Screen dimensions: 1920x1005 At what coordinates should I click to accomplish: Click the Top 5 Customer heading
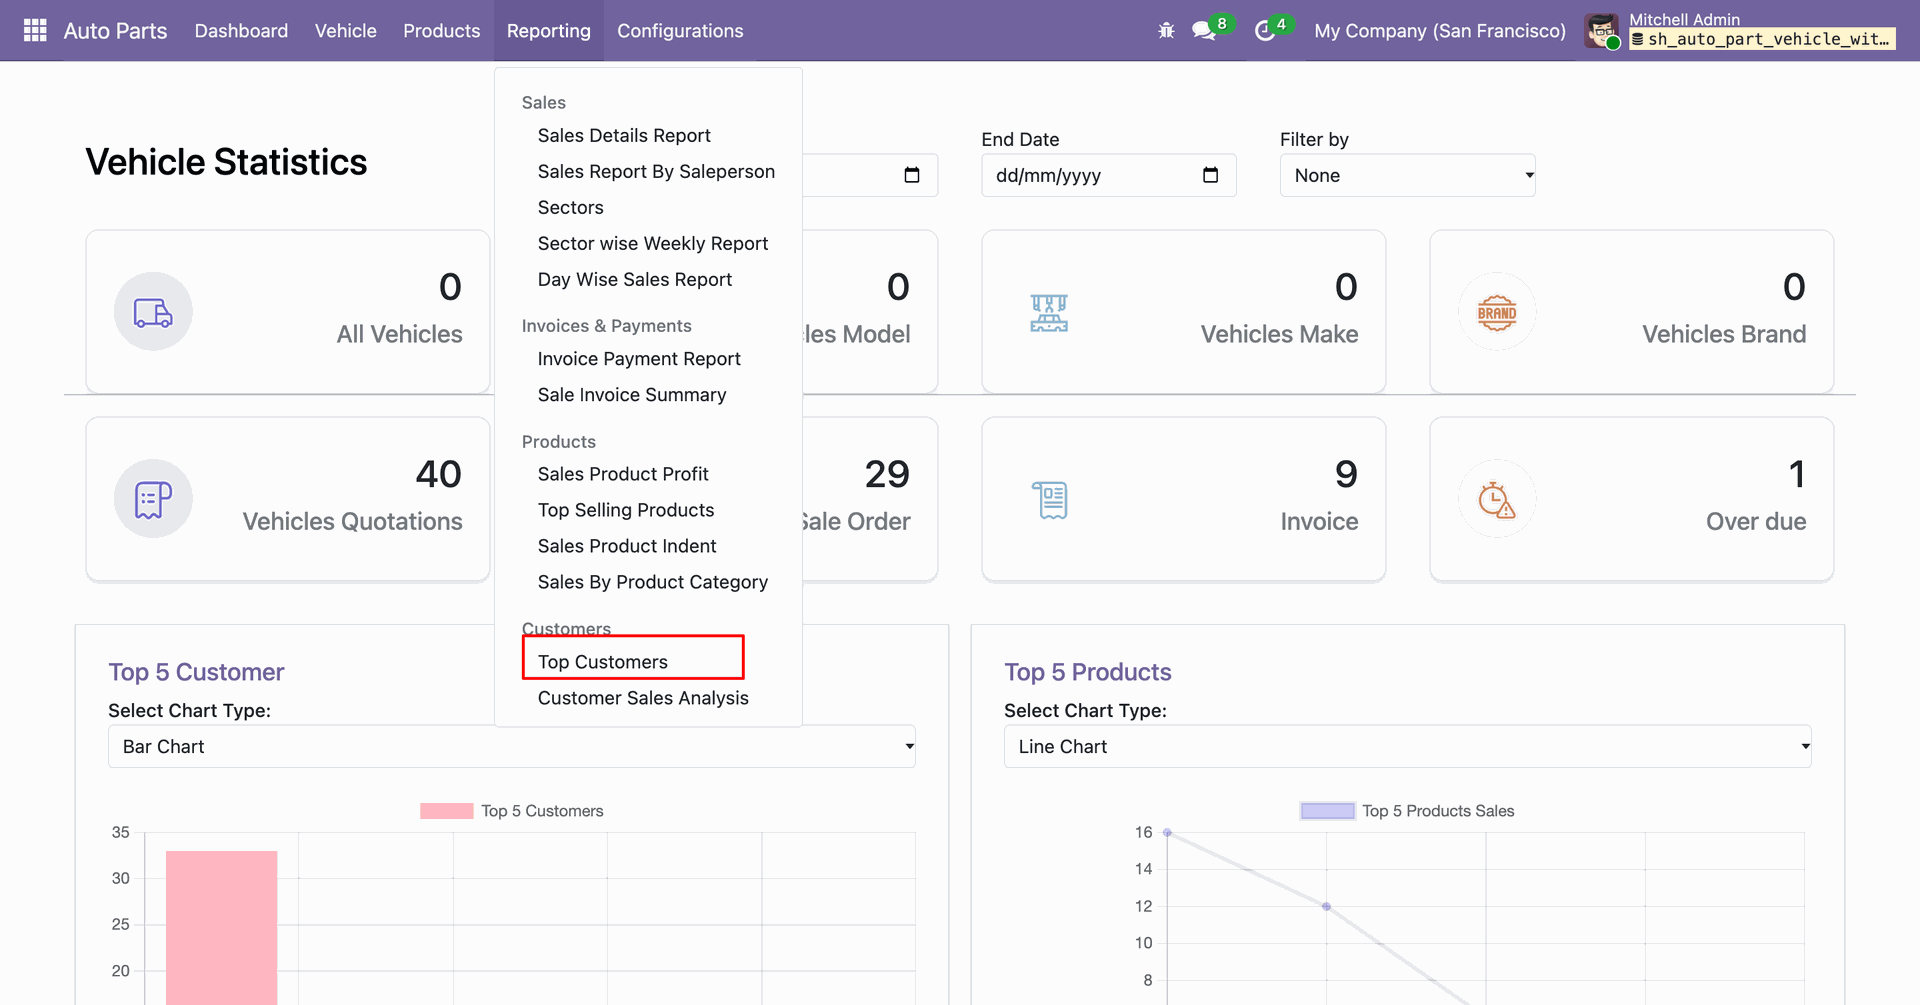[196, 672]
